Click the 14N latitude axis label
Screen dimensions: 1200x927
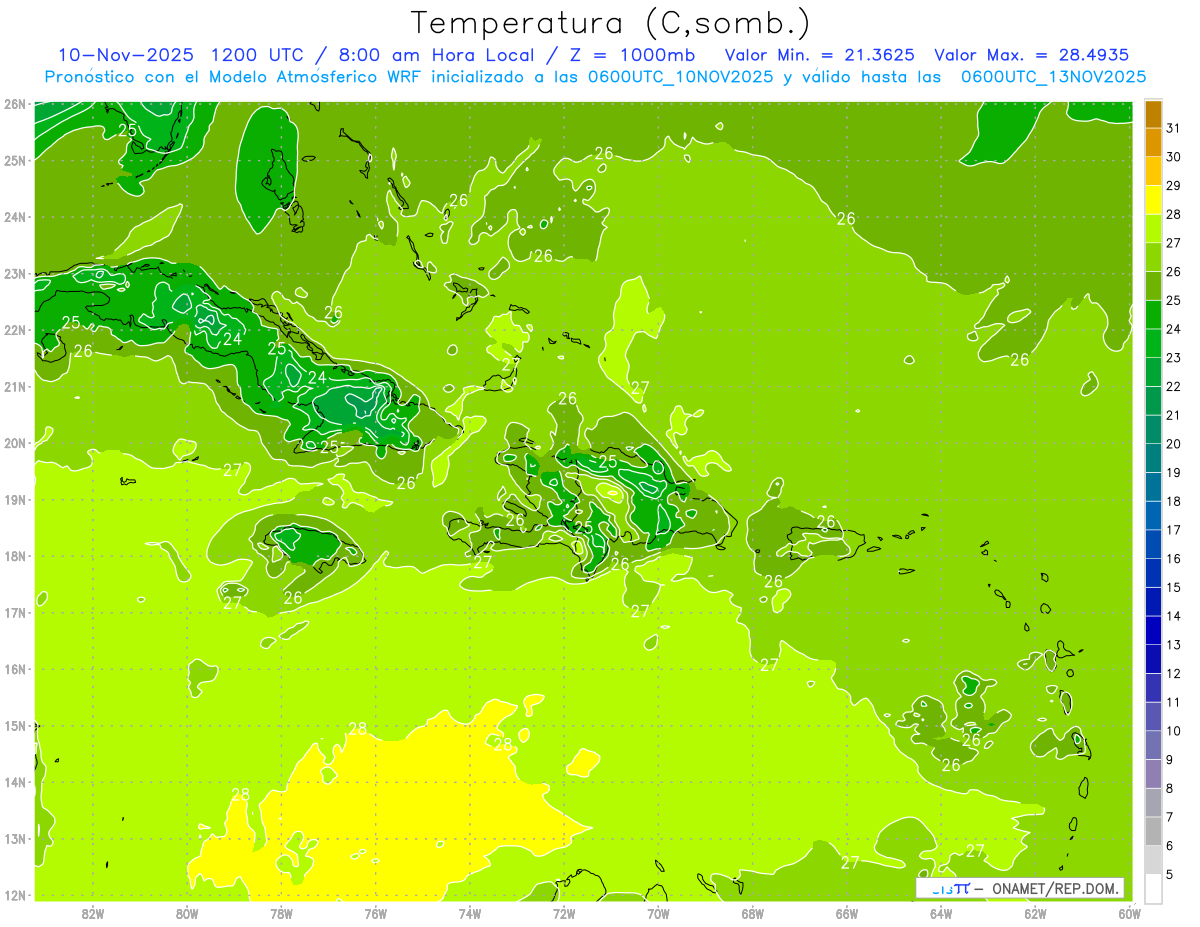point(14,782)
